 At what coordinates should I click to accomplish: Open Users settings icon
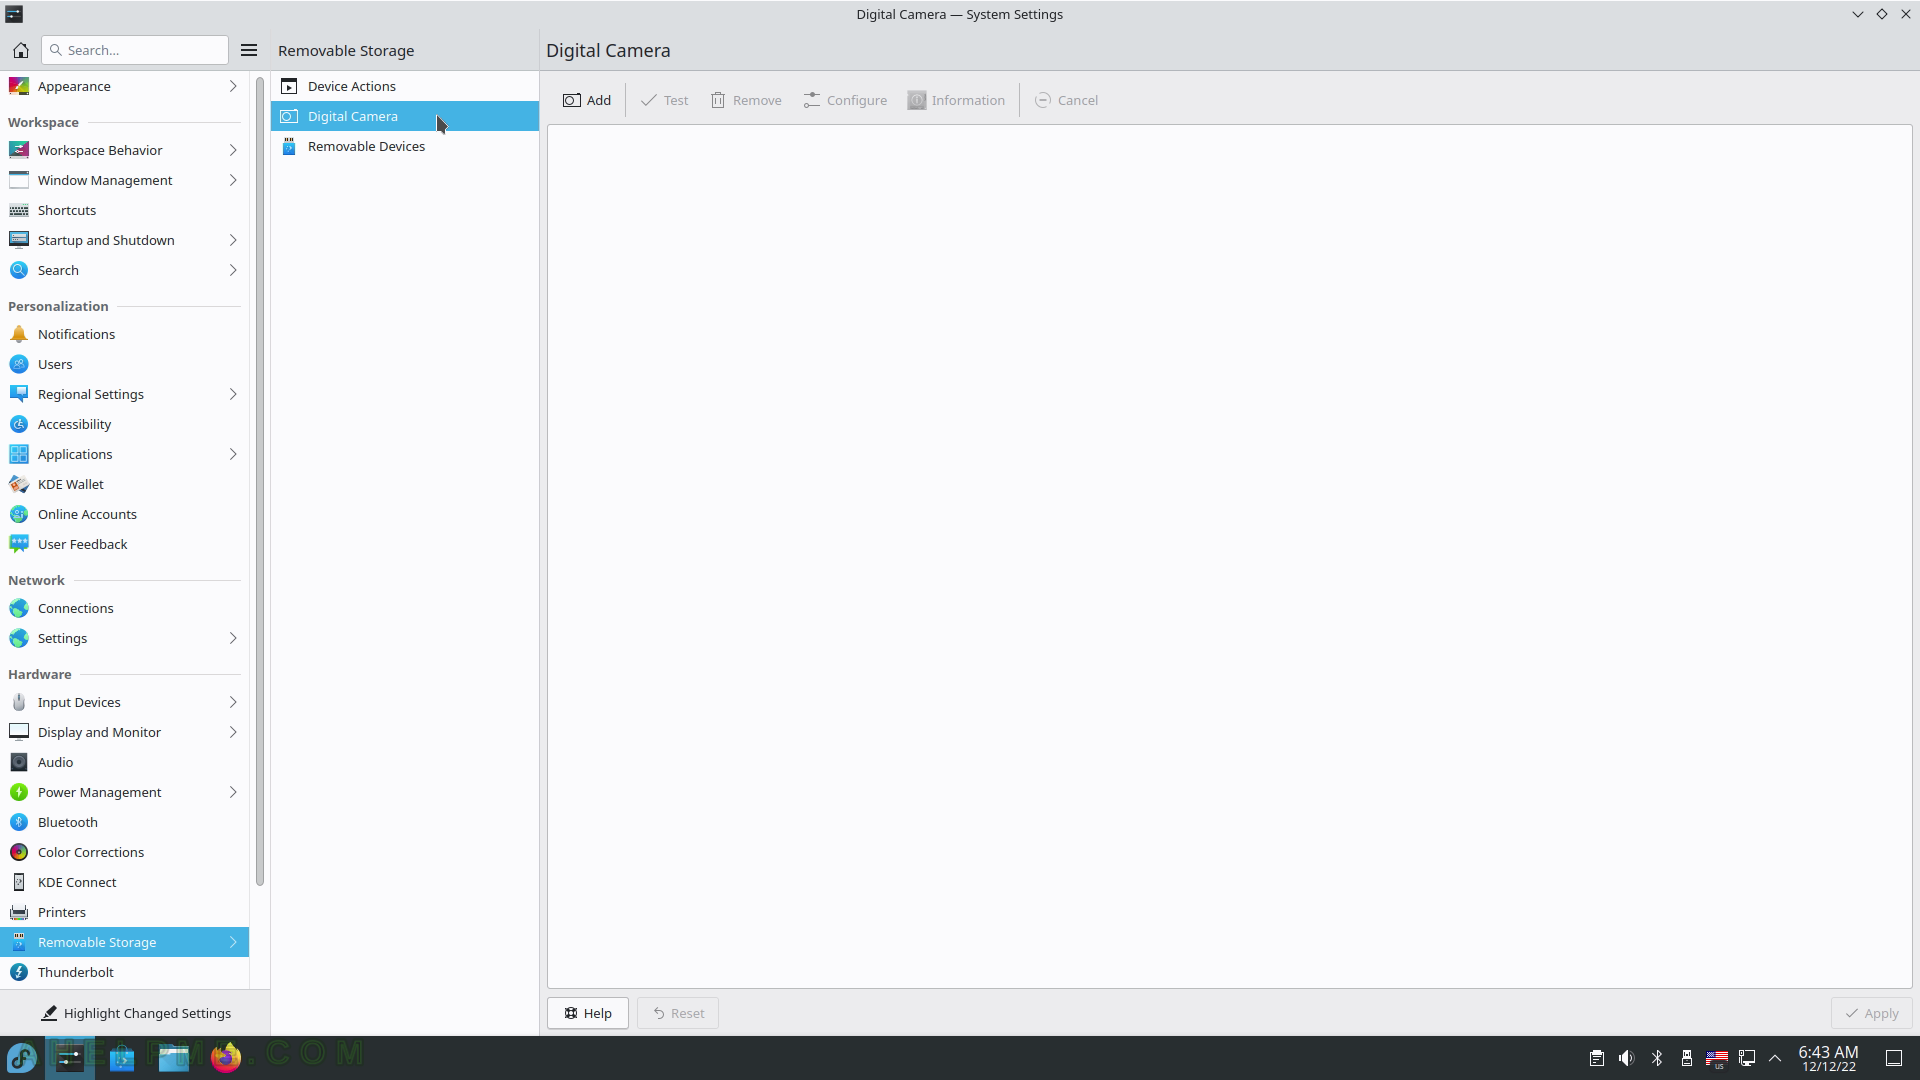(x=19, y=364)
